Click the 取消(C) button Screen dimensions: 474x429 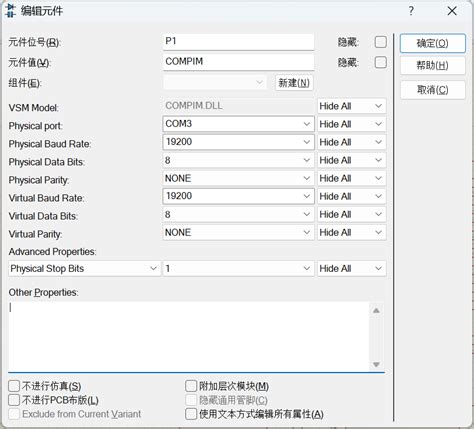click(x=433, y=90)
